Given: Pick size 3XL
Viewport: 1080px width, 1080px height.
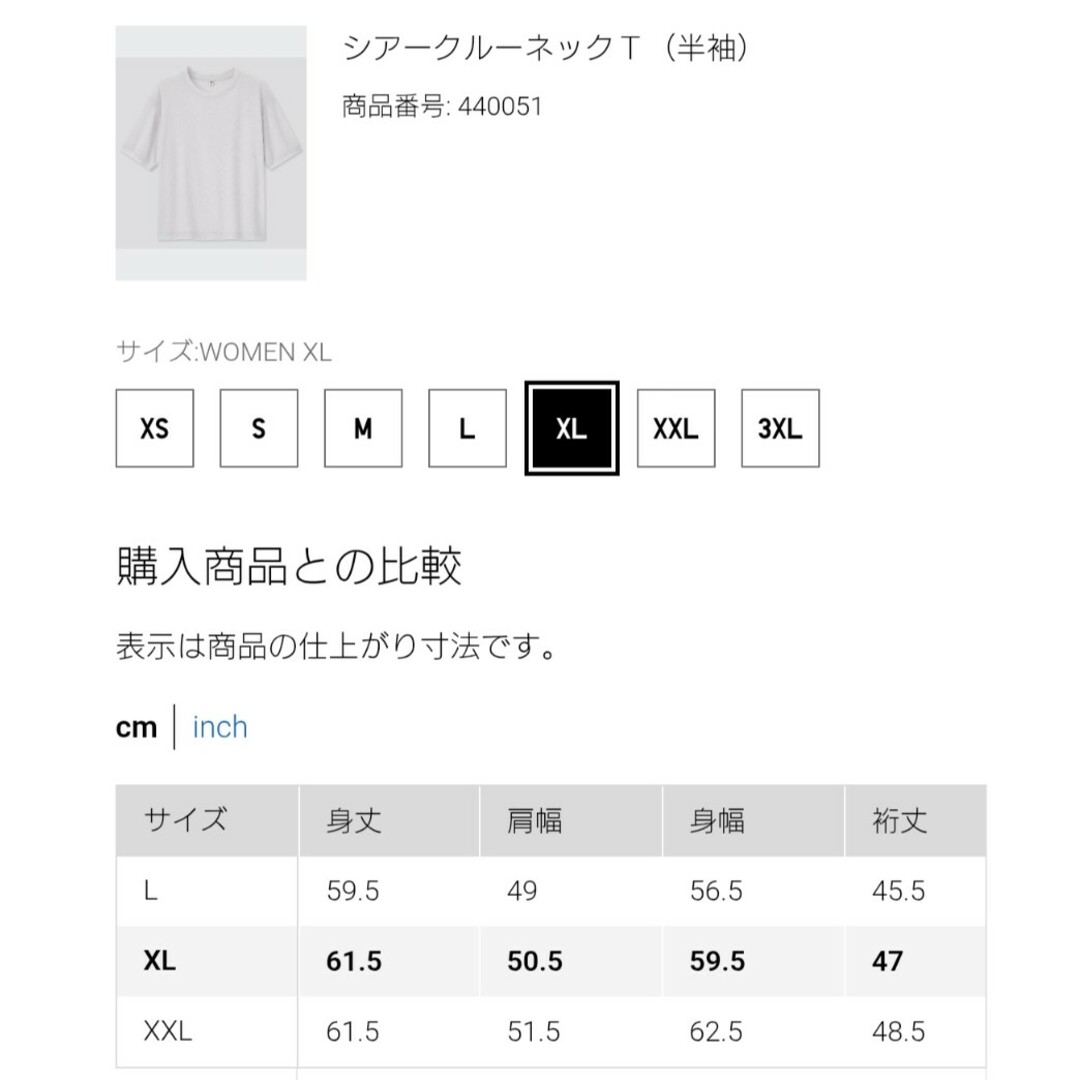Looking at the screenshot, I should (x=780, y=428).
